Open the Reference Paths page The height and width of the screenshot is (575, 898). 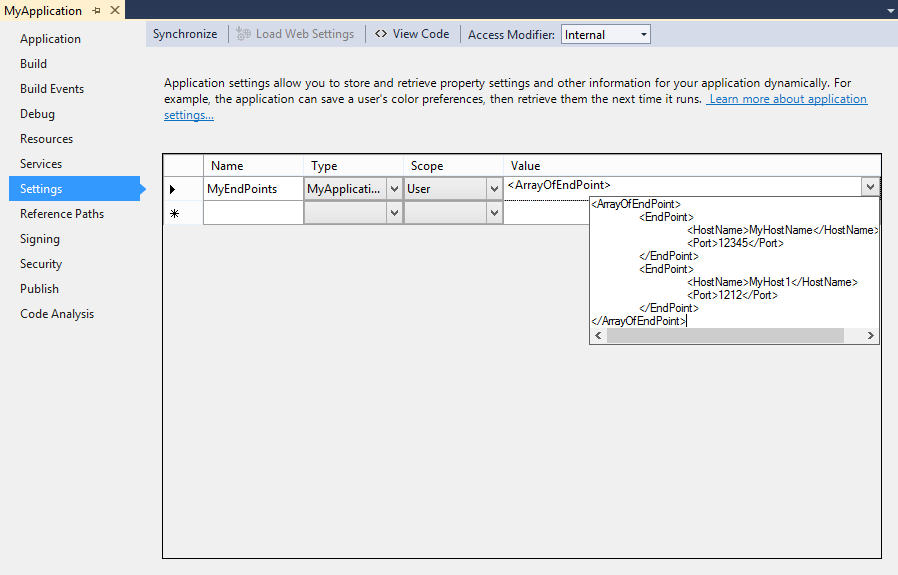[62, 214]
